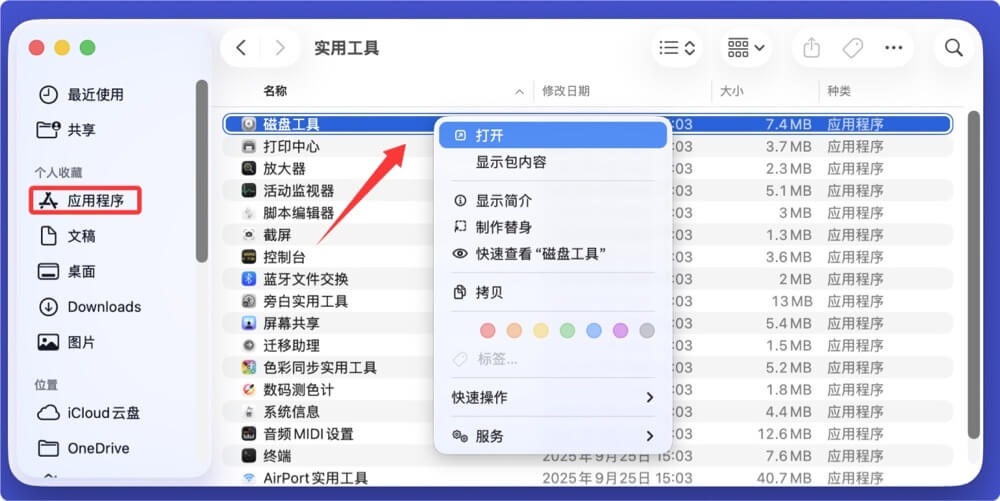This screenshot has width=1000, height=501.
Task: Apply the red tag color
Action: point(488,330)
